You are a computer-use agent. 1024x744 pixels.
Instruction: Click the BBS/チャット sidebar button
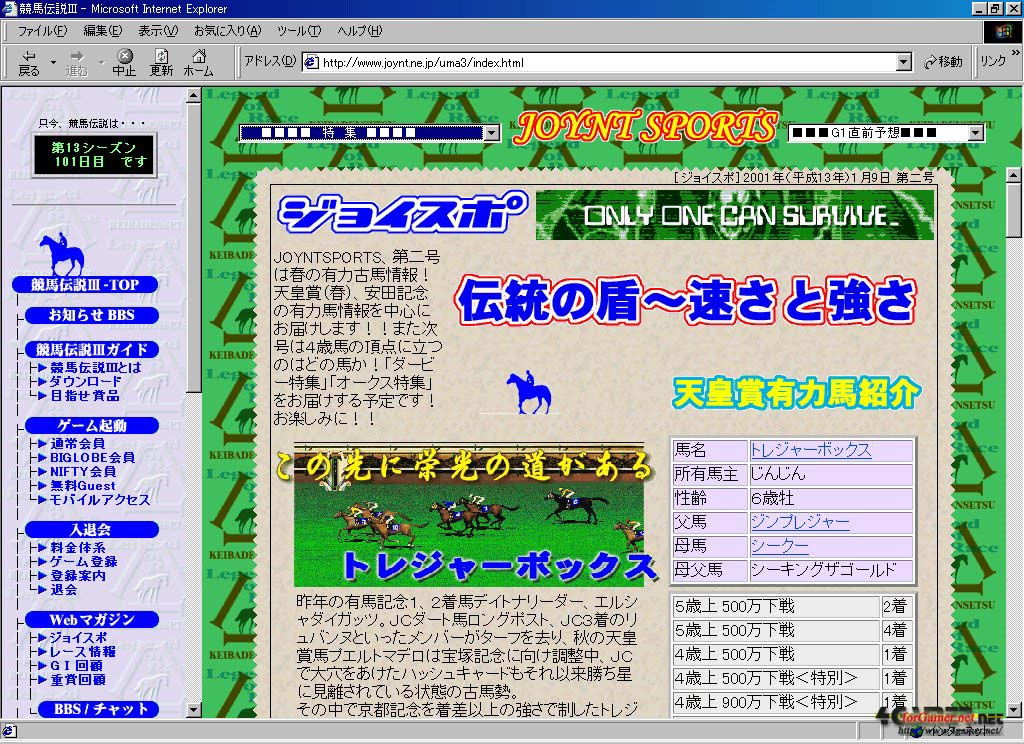(x=98, y=709)
